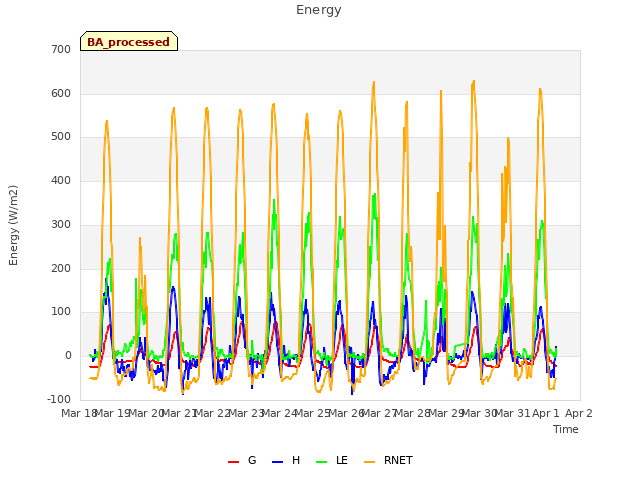The image size is (640, 480).
Task: Click the BA_processed annotation label
Action: (x=129, y=42)
